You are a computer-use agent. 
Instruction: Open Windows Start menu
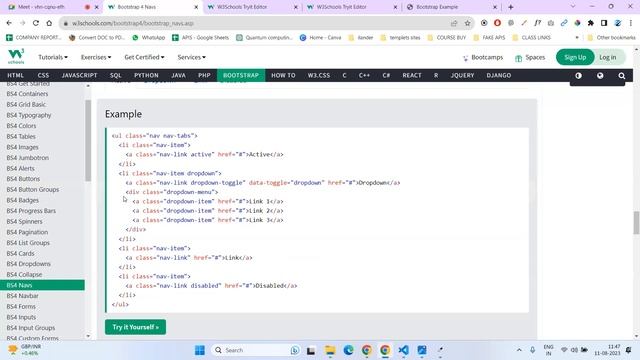click(x=200, y=350)
